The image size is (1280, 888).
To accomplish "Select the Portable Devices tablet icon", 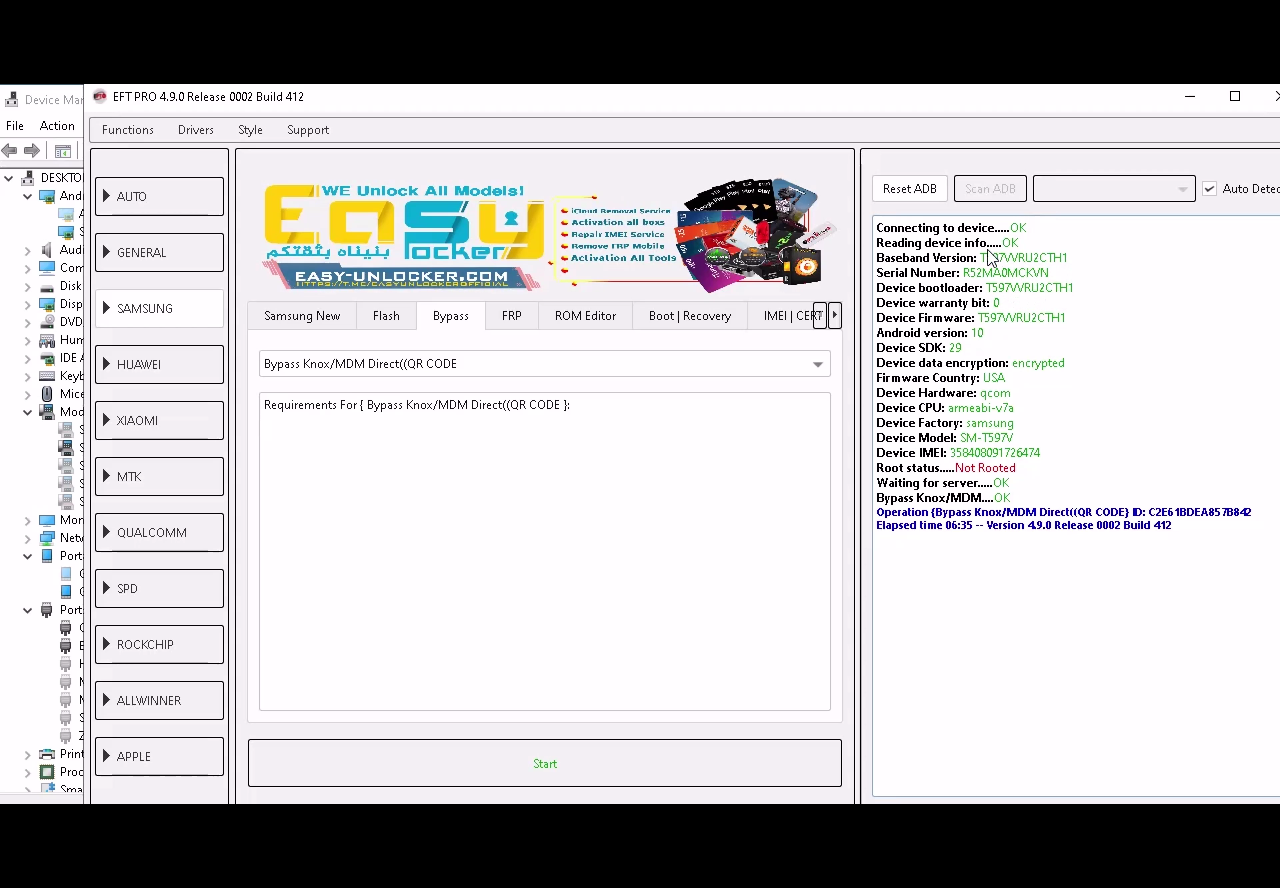I will point(47,556).
